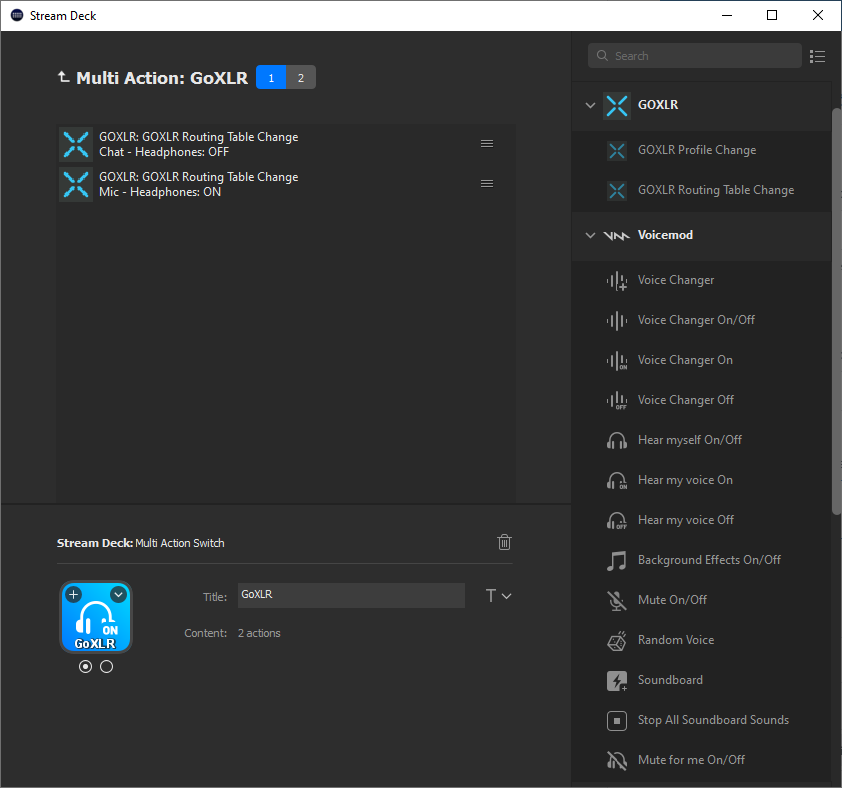Select the second state radio button under key preview
Image resolution: width=842 pixels, height=788 pixels.
click(106, 667)
